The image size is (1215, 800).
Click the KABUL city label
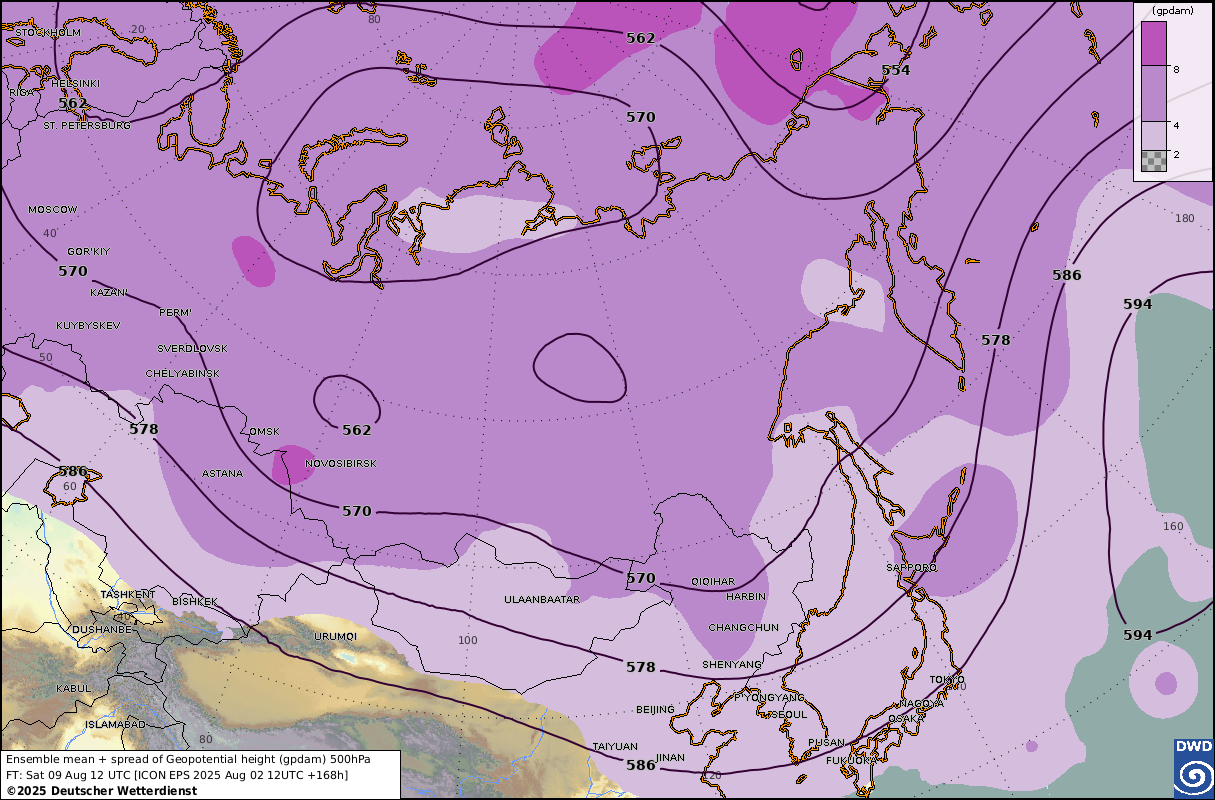[x=73, y=688]
